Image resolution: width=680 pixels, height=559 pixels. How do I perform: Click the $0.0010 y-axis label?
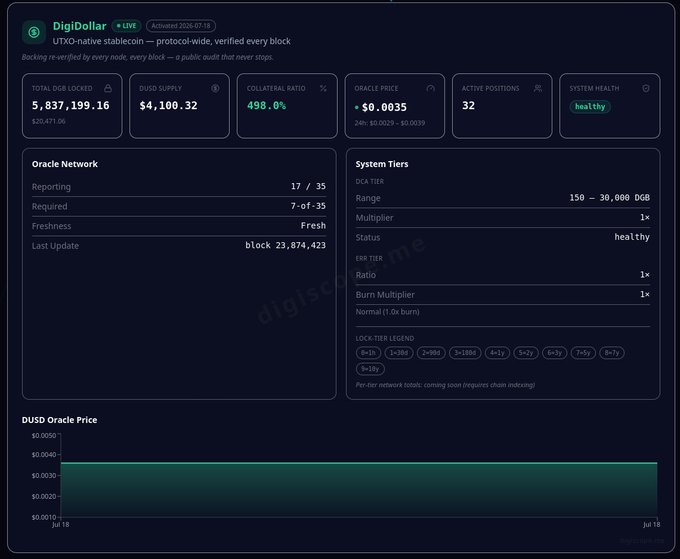click(x=44, y=517)
